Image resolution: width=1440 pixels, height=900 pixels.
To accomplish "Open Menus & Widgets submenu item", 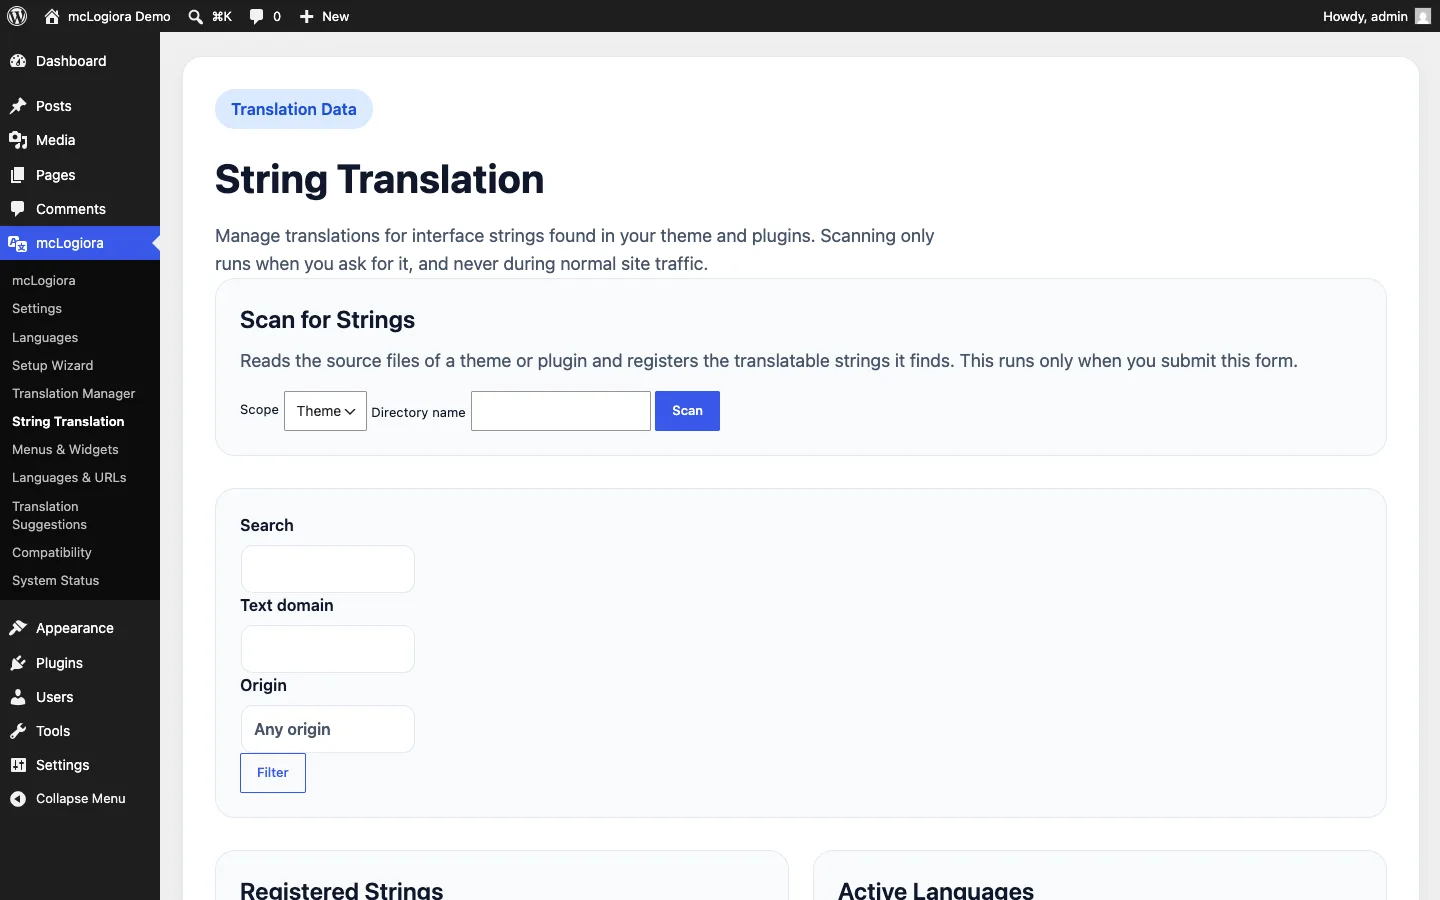I will point(65,450).
